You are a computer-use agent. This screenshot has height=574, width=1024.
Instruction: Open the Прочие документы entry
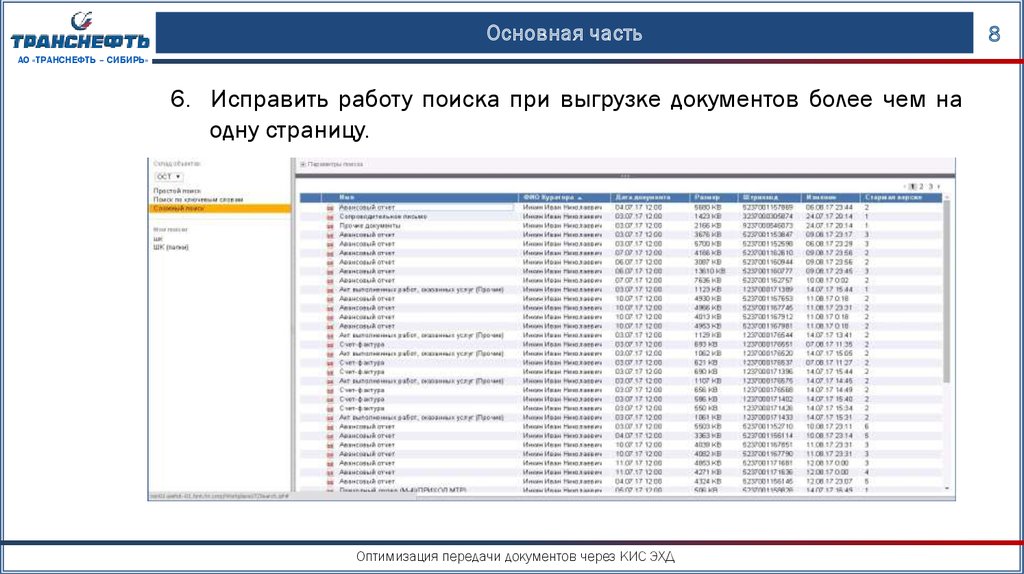(x=370, y=225)
